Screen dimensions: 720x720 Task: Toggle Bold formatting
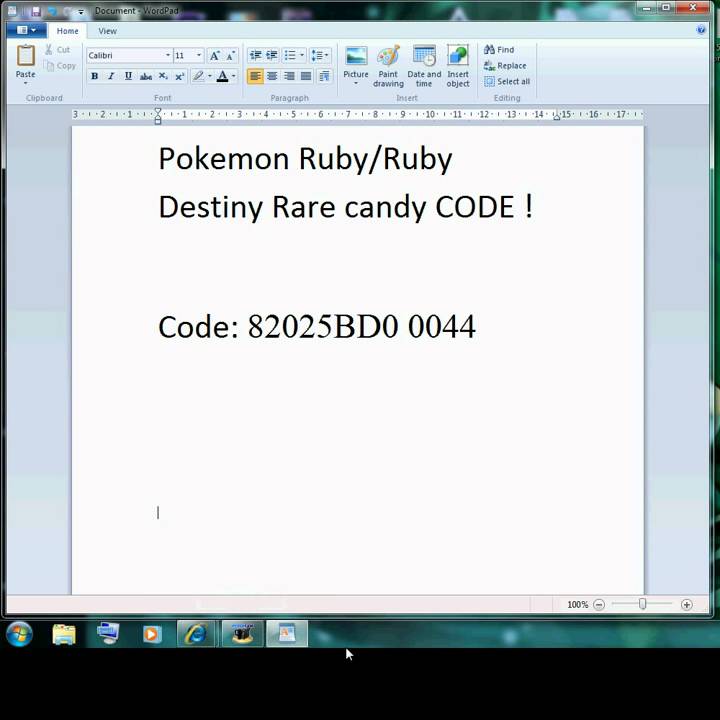pyautogui.click(x=95, y=76)
